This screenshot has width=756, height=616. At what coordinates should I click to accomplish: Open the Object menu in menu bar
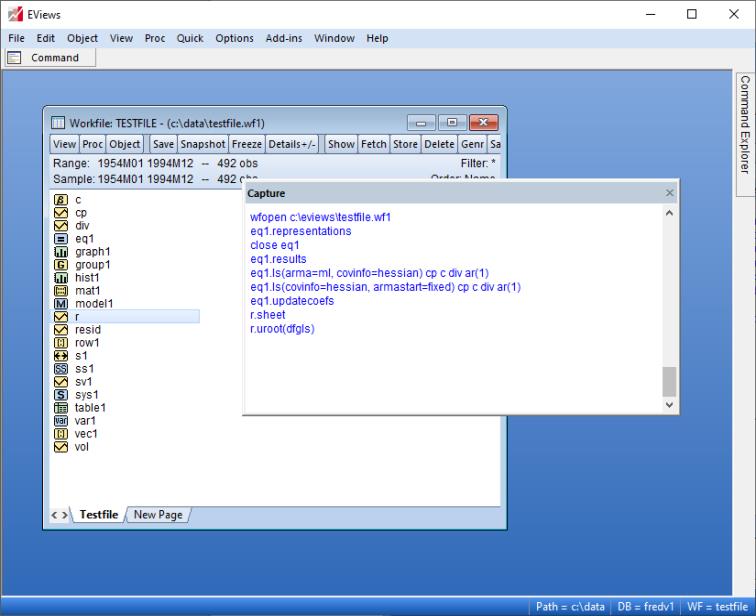click(x=82, y=38)
